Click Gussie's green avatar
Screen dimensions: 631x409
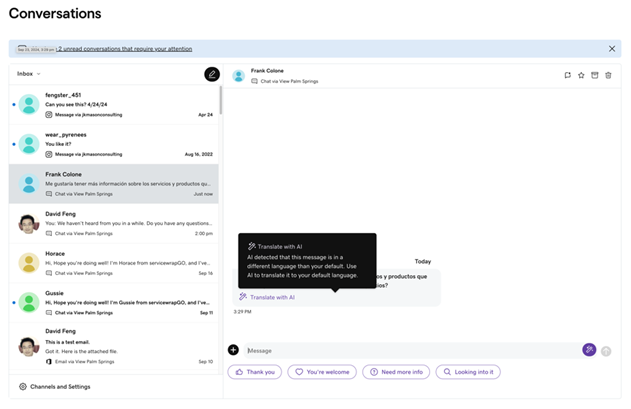tap(29, 302)
